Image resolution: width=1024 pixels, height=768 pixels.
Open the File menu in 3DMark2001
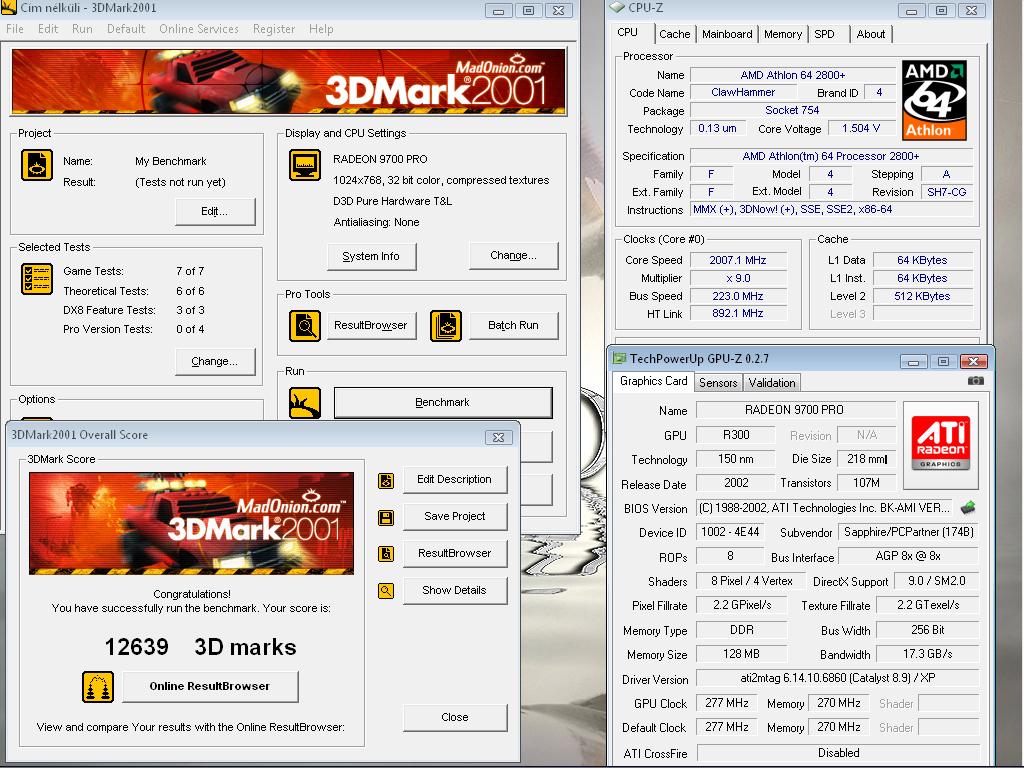pyautogui.click(x=14, y=29)
